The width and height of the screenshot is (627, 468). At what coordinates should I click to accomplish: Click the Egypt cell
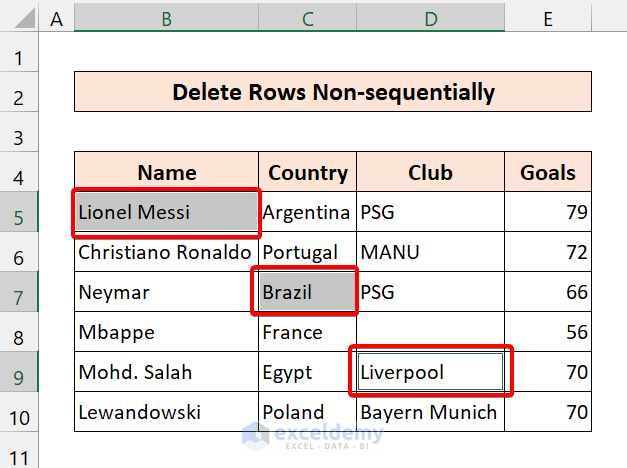(305, 373)
